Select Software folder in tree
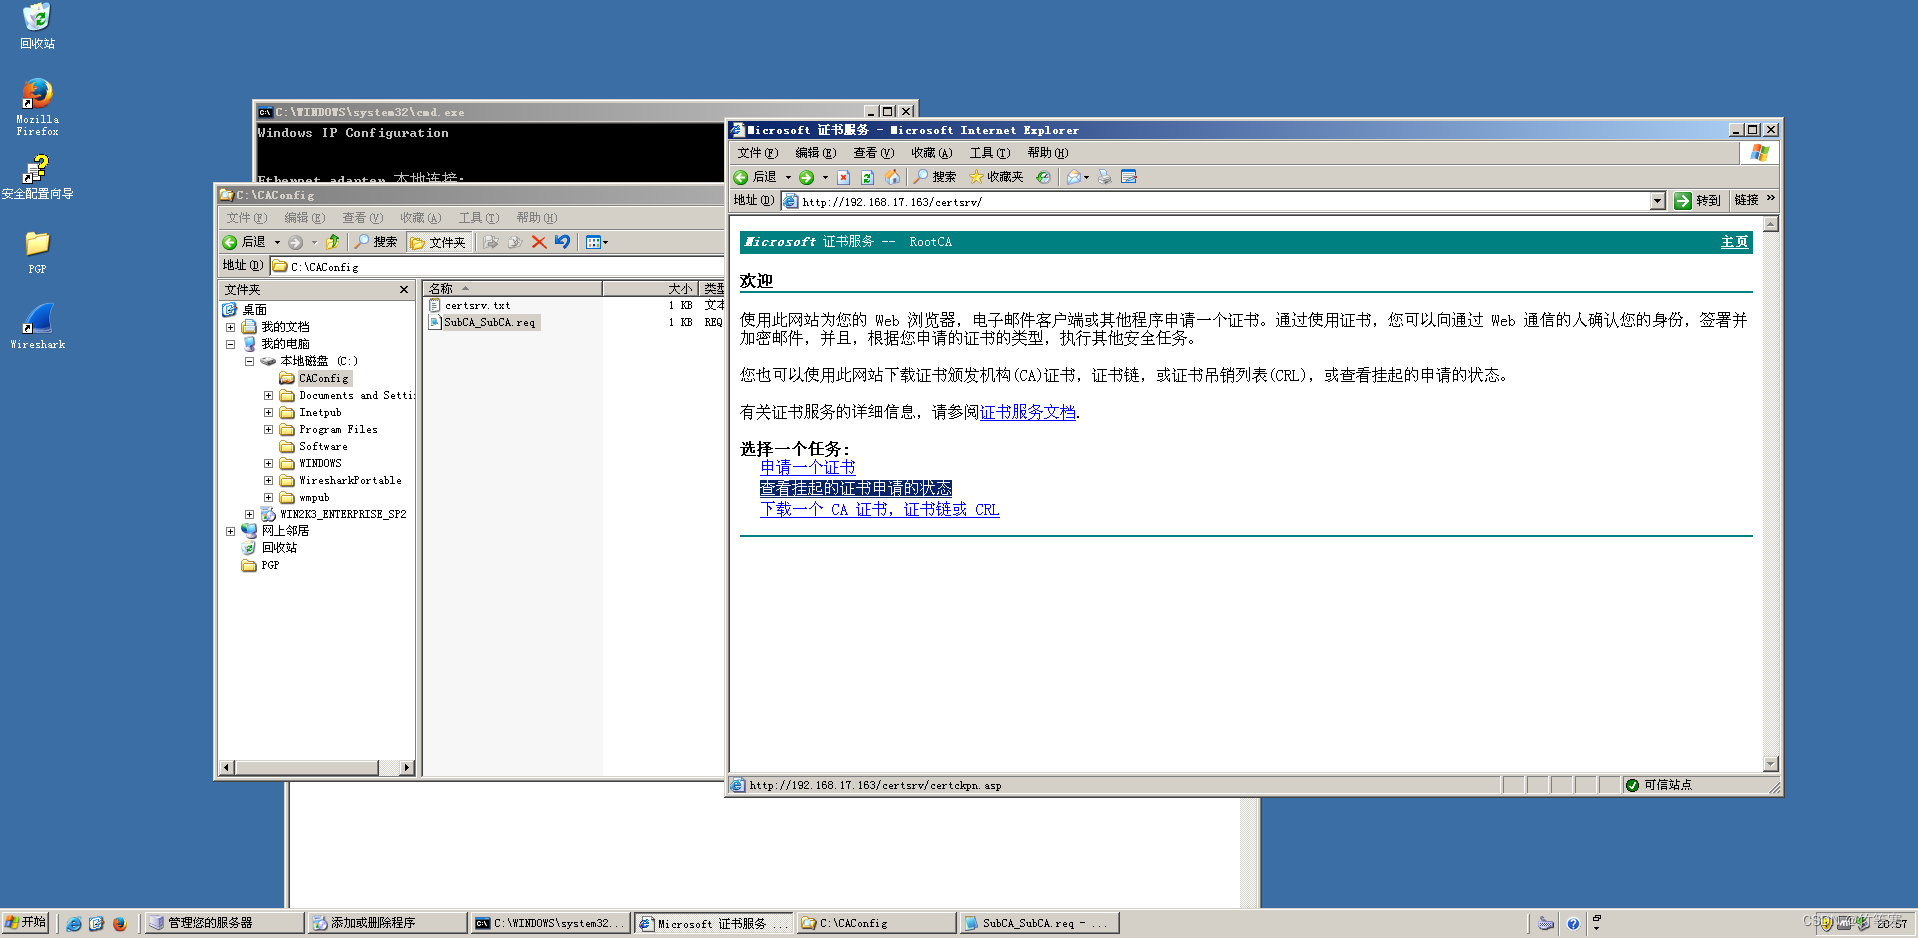 (323, 446)
